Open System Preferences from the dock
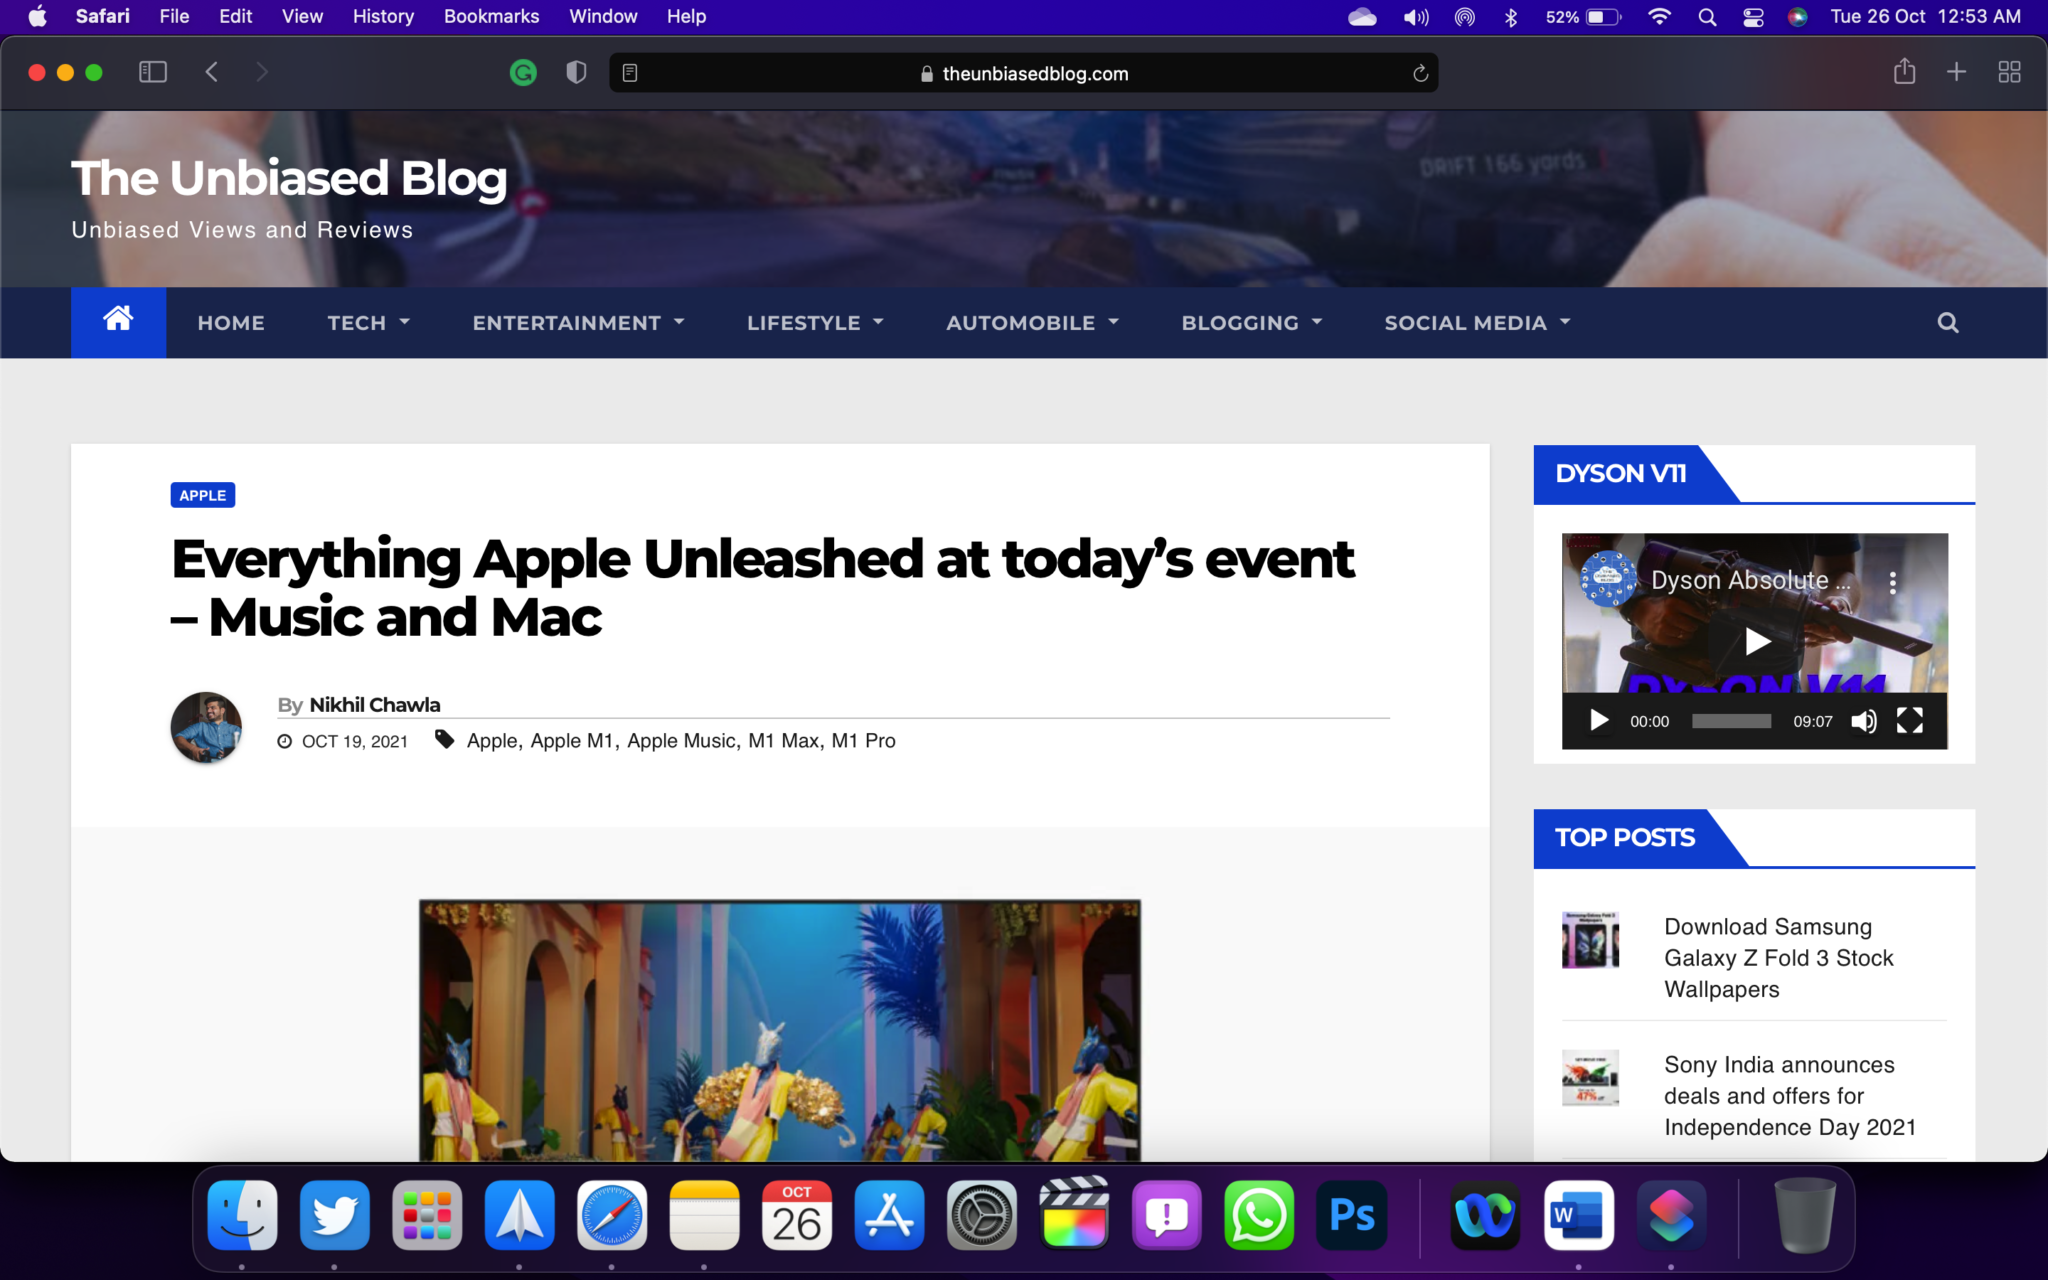Viewport: 2048px width, 1280px height. (982, 1215)
